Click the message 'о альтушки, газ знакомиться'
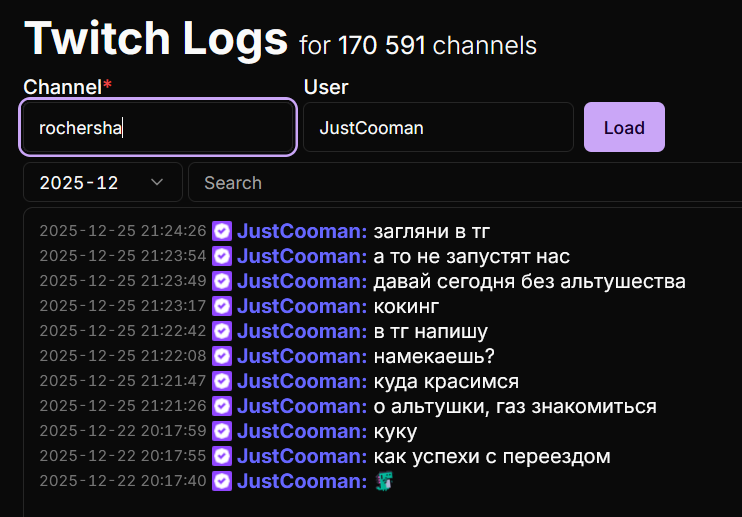The height and width of the screenshot is (517, 742). [x=515, y=407]
